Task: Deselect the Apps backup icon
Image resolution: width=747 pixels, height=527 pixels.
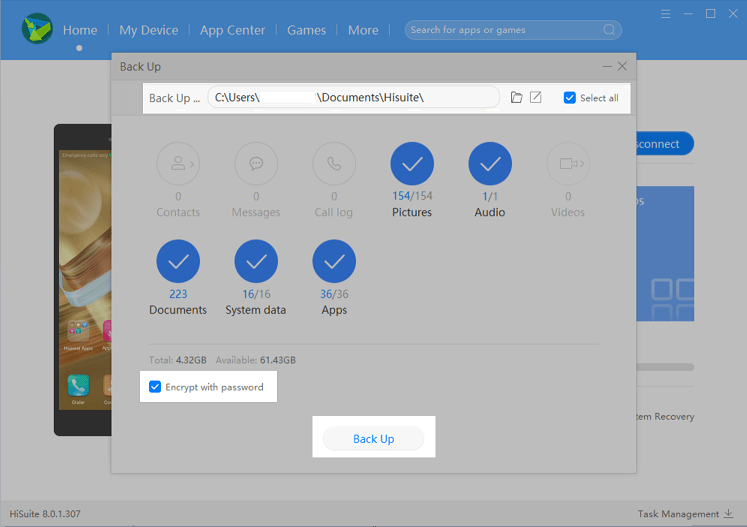Action: 334,262
